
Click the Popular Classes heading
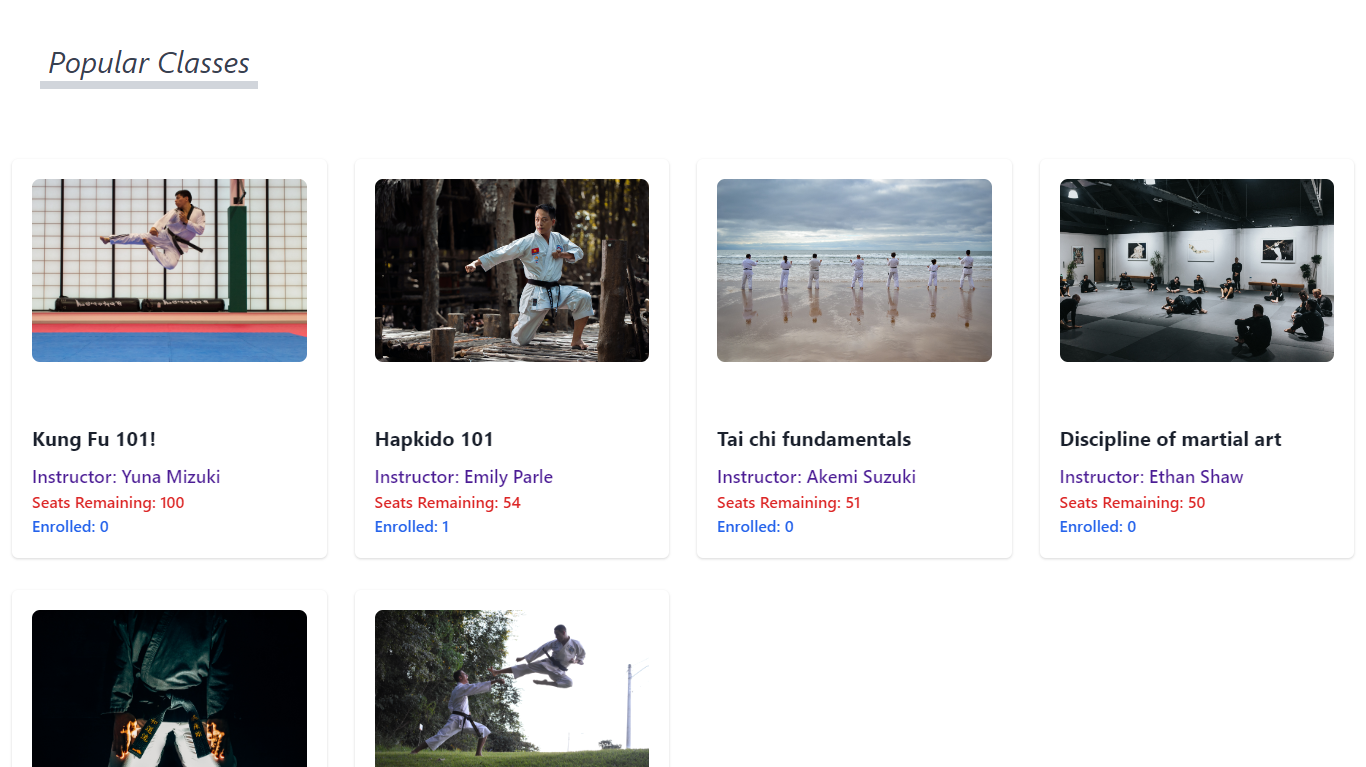click(x=149, y=63)
